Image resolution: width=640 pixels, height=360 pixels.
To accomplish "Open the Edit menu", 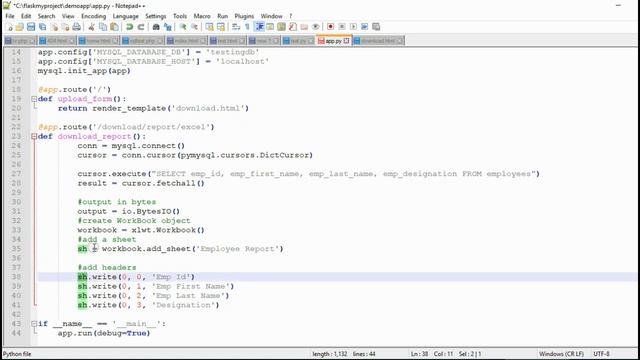I will coord(26,16).
